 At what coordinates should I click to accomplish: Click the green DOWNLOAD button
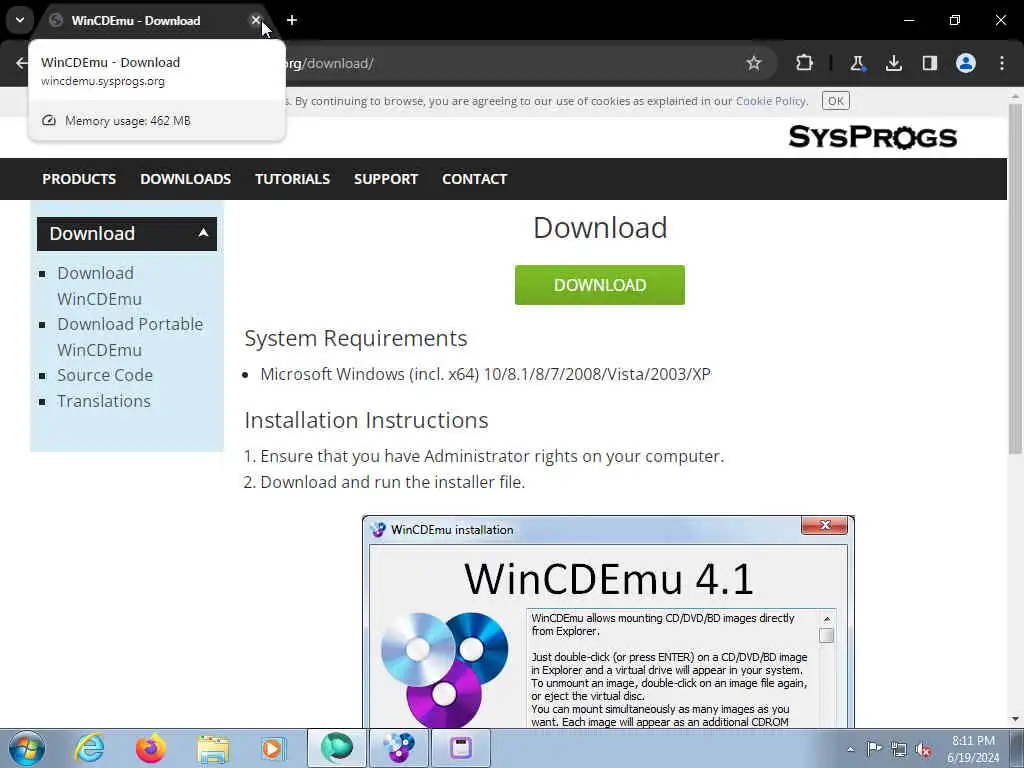coord(600,285)
